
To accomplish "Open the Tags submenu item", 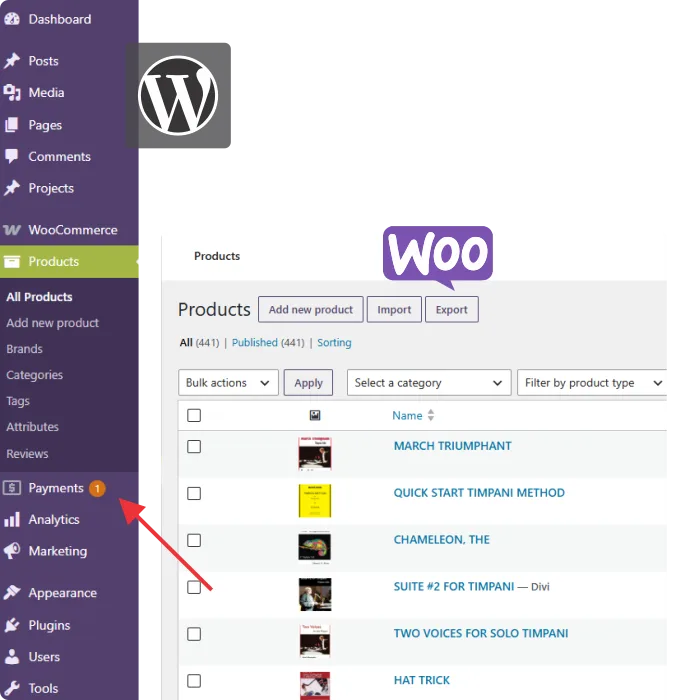I will pos(18,401).
